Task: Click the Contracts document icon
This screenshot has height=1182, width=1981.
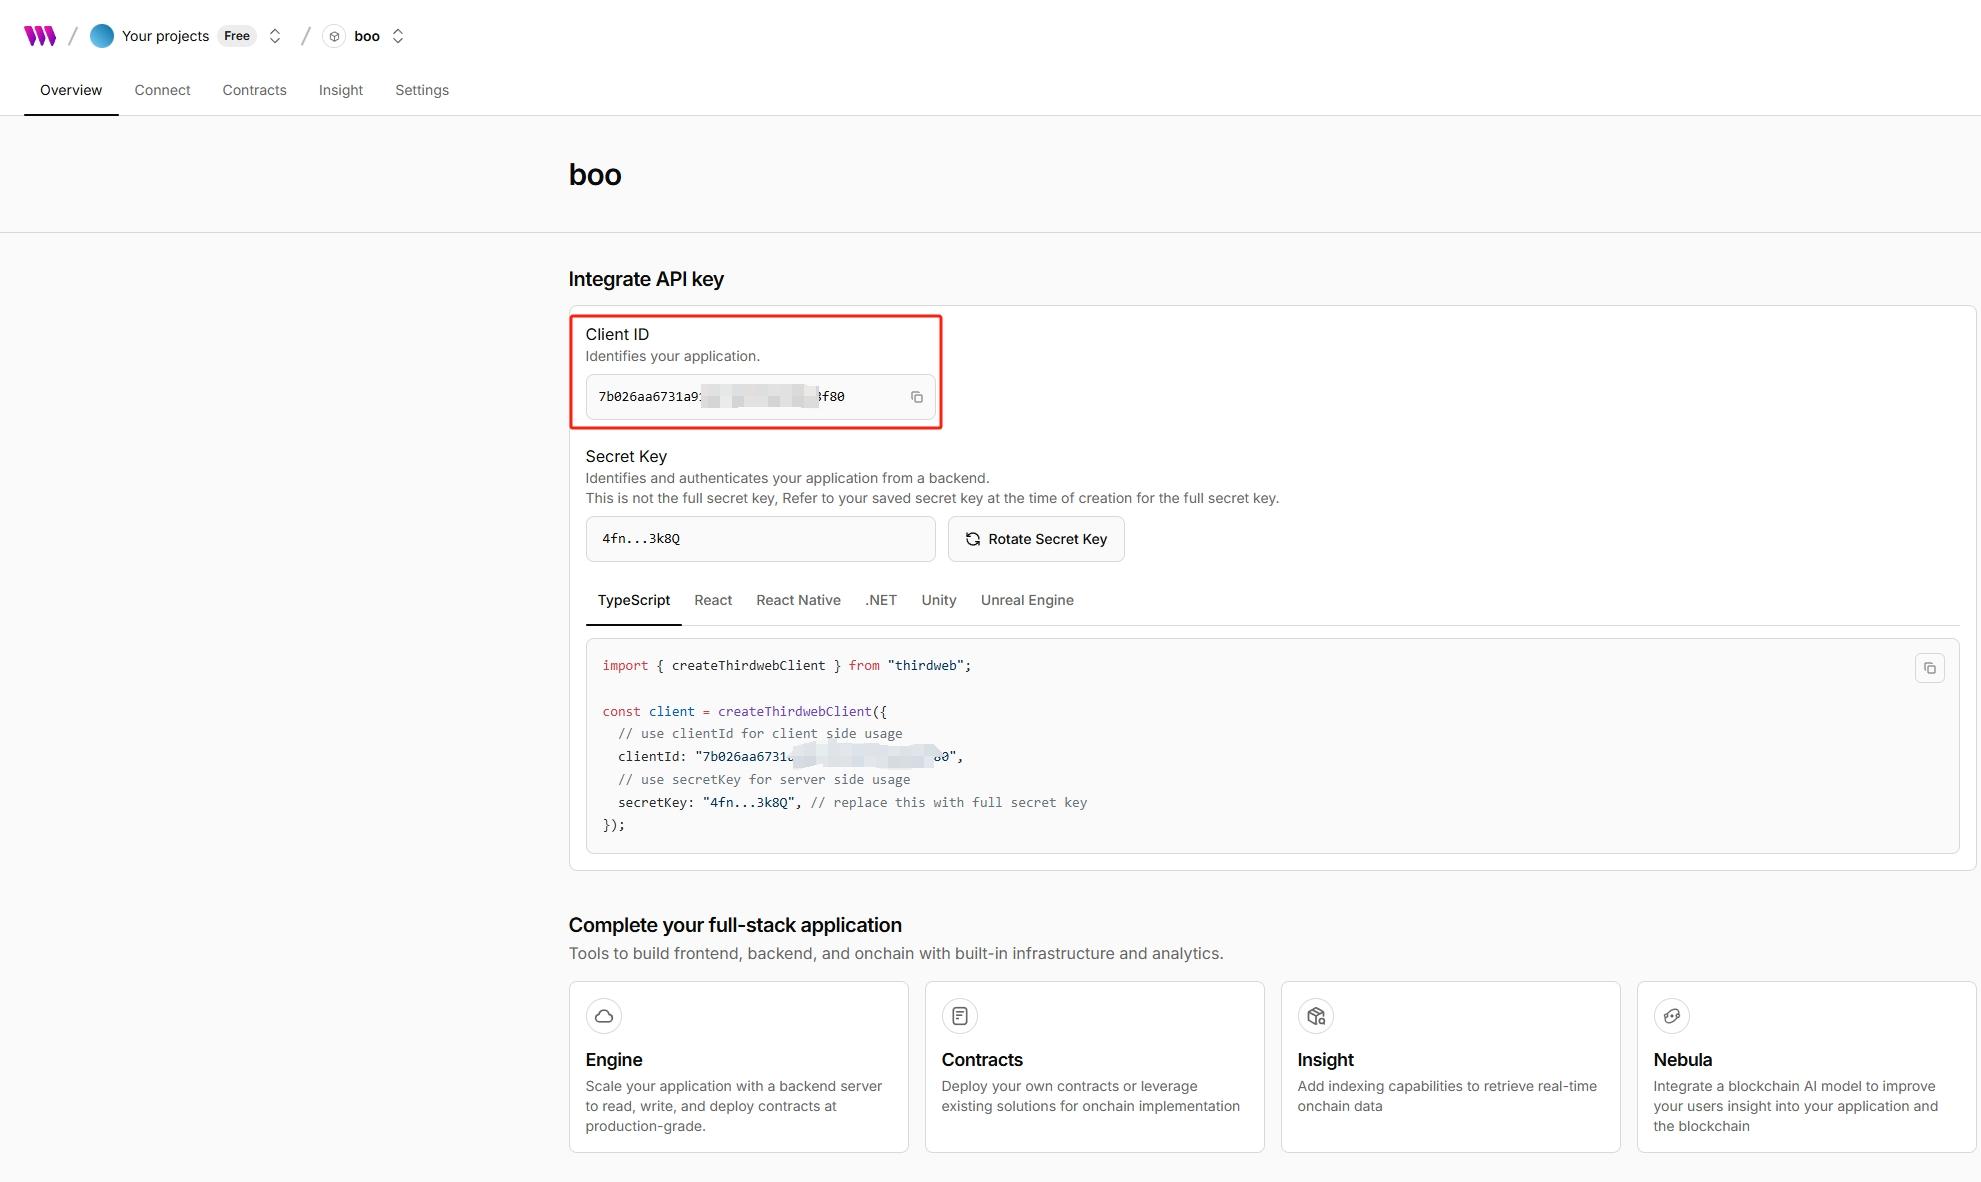Action: (959, 1016)
